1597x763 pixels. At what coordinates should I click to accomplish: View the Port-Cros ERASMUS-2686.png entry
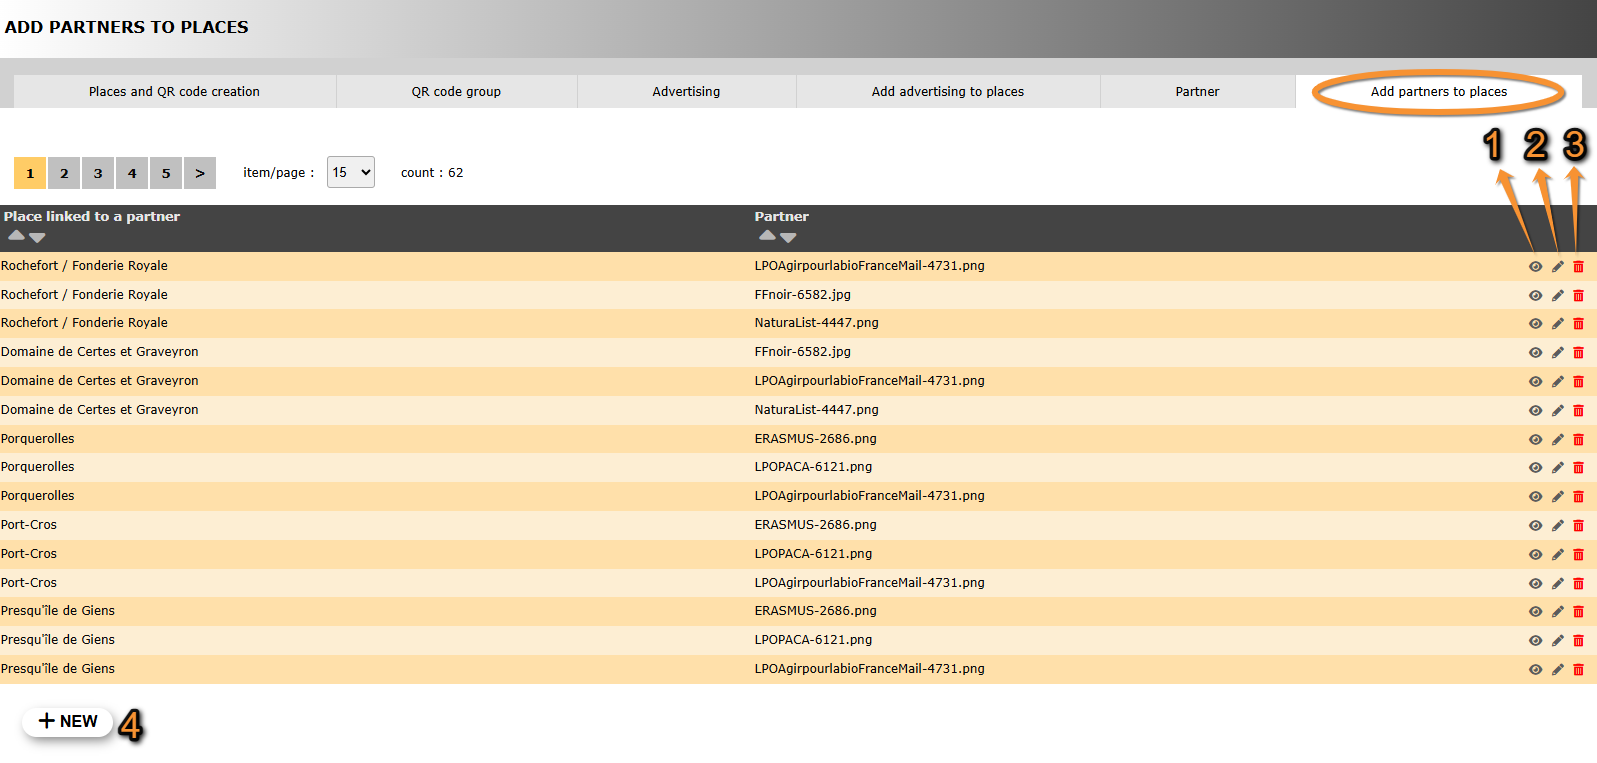(x=1535, y=526)
